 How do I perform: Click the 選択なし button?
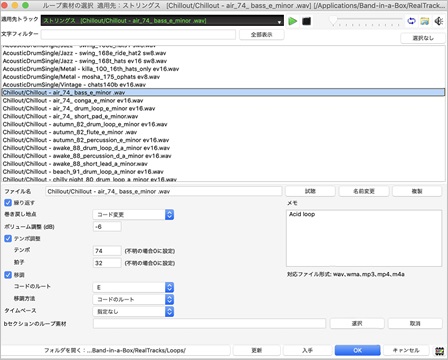click(423, 38)
